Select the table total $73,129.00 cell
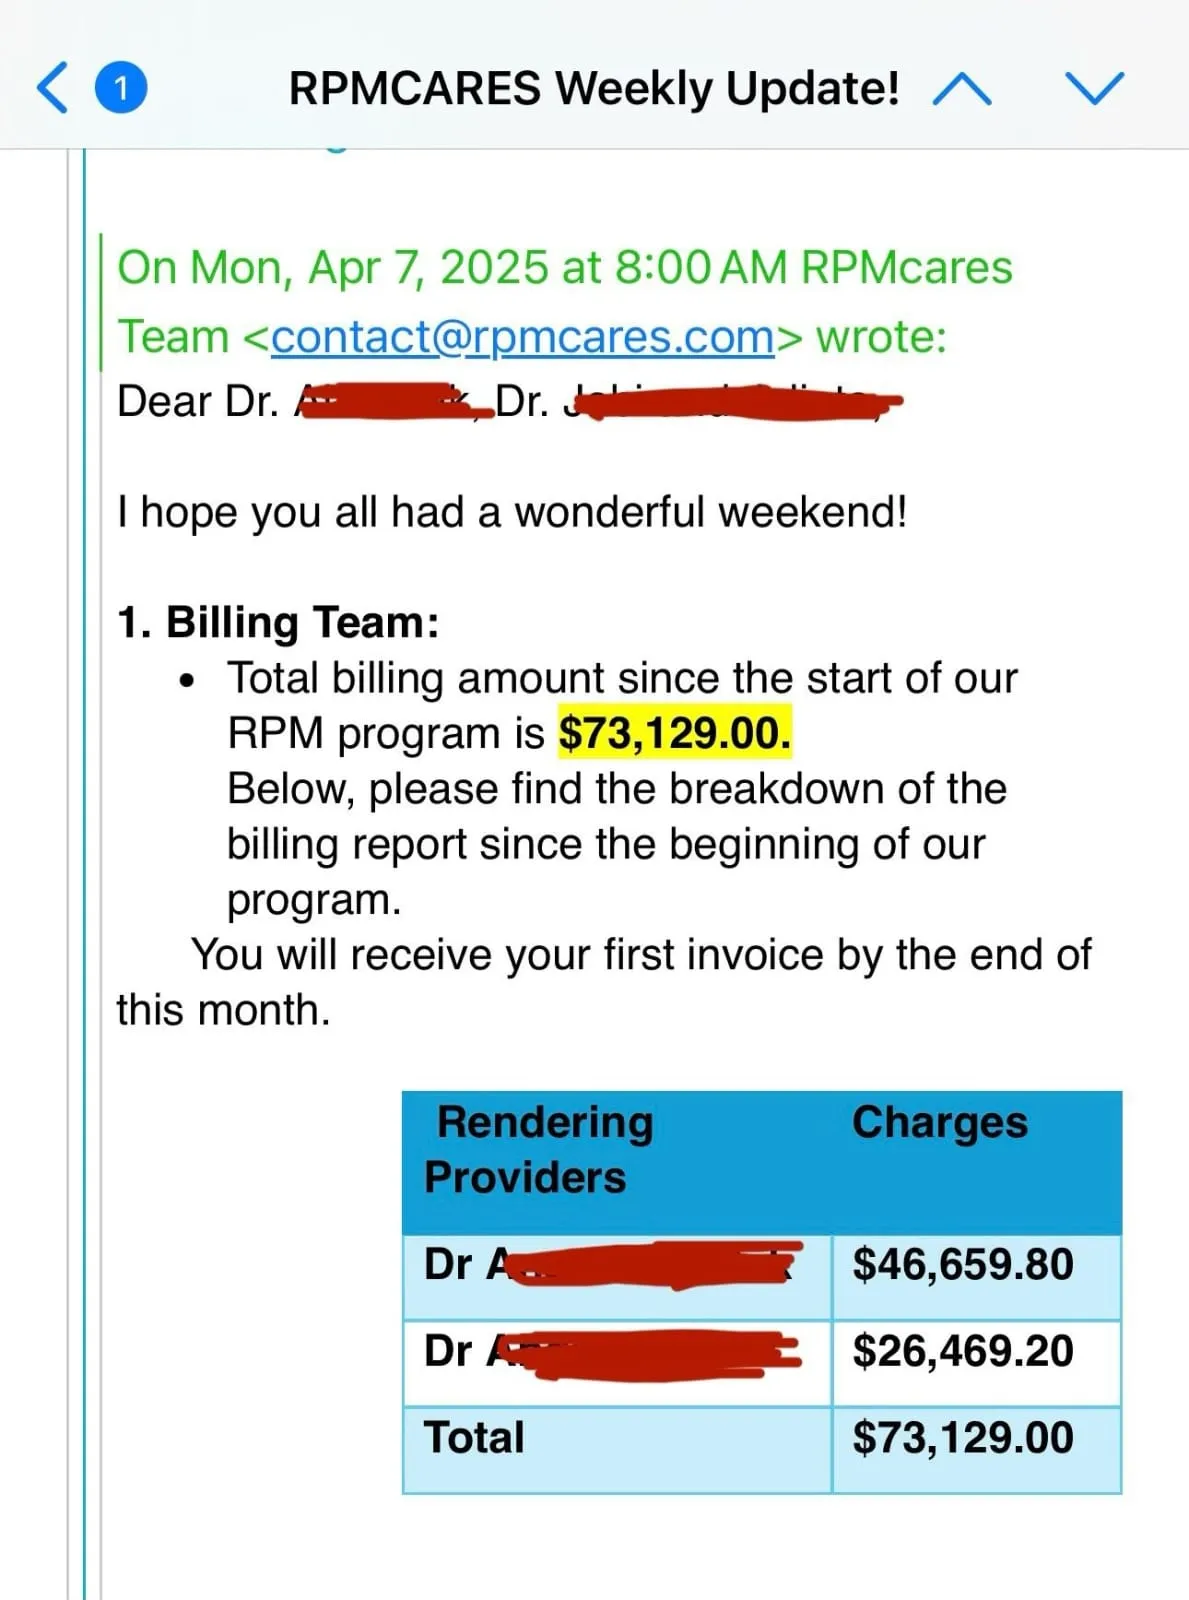1189x1600 pixels. pyautogui.click(x=977, y=1450)
